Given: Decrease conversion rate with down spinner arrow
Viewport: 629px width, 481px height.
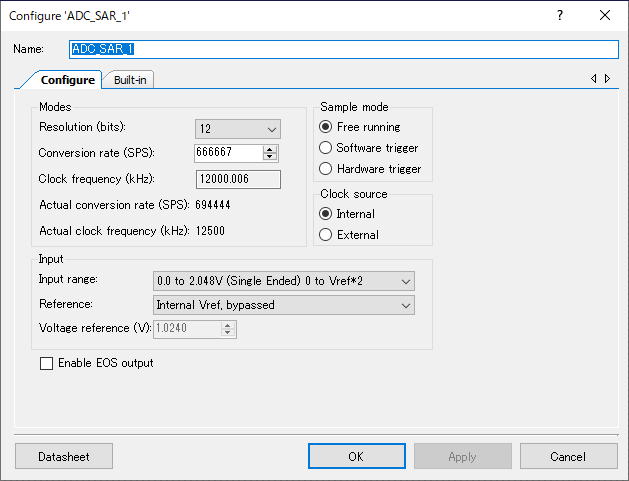Looking at the screenshot, I should [270, 156].
